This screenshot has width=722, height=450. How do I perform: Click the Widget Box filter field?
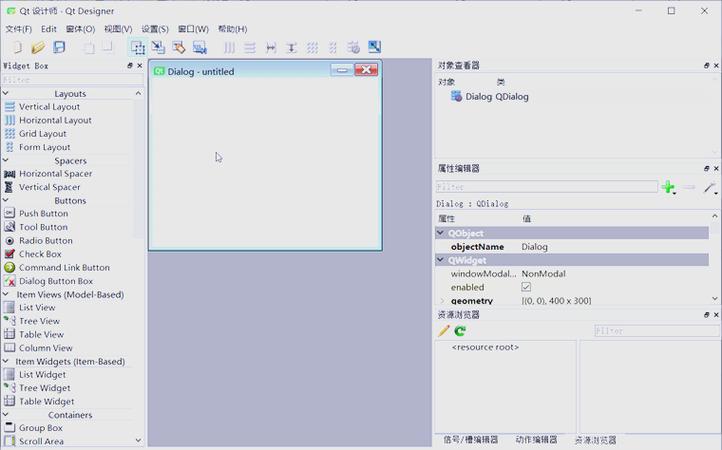(x=73, y=80)
